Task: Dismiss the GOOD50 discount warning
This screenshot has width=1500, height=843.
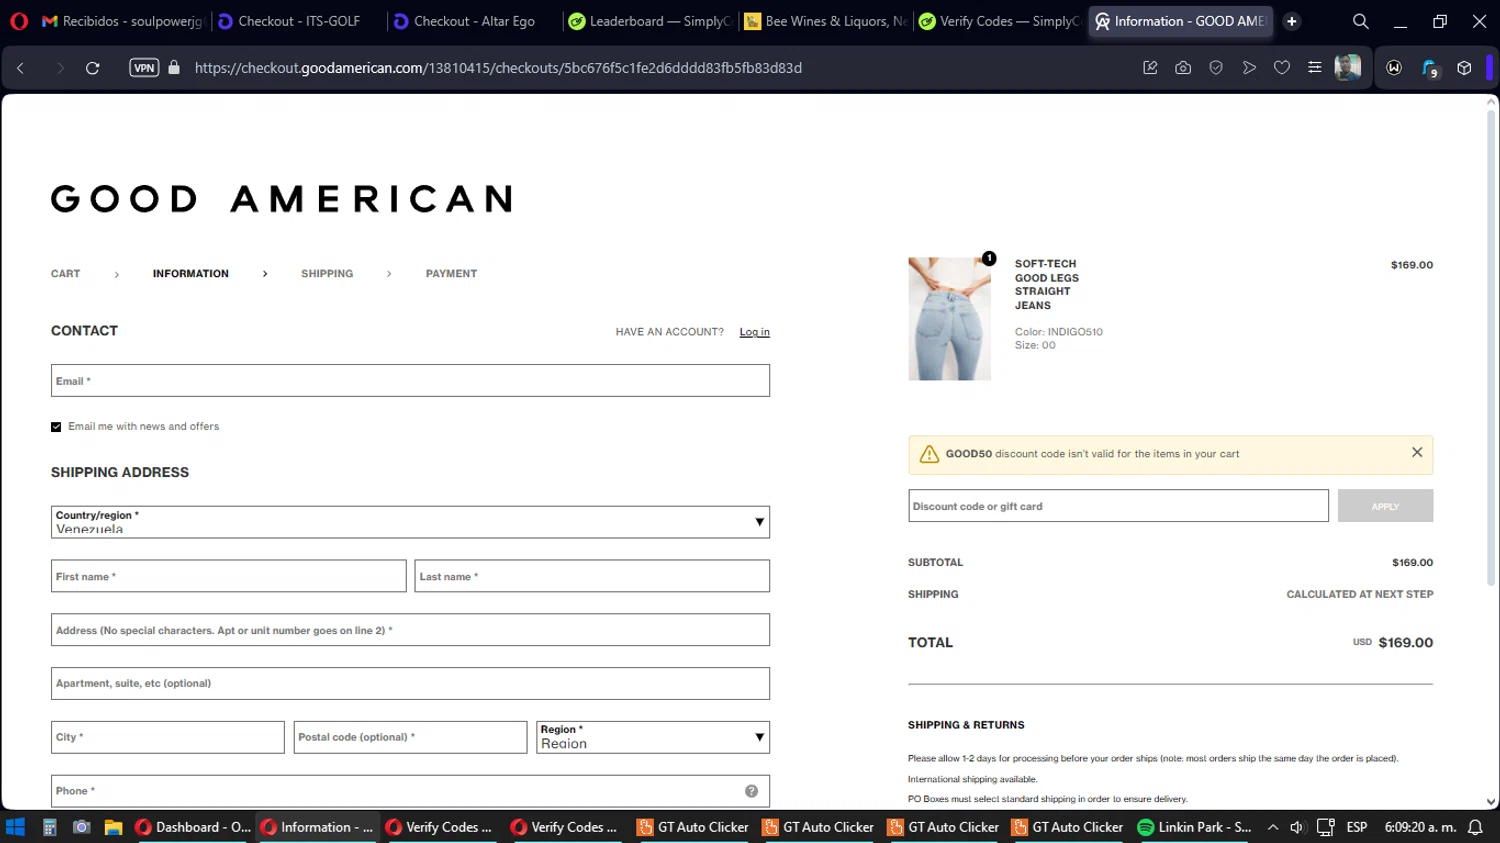Action: click(x=1417, y=453)
